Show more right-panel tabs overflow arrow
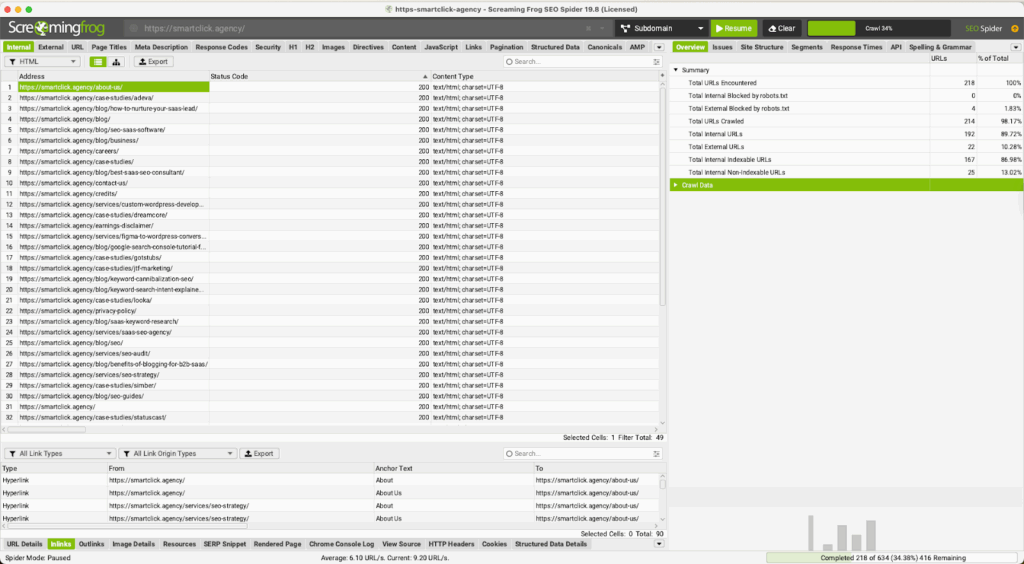 (1015, 47)
